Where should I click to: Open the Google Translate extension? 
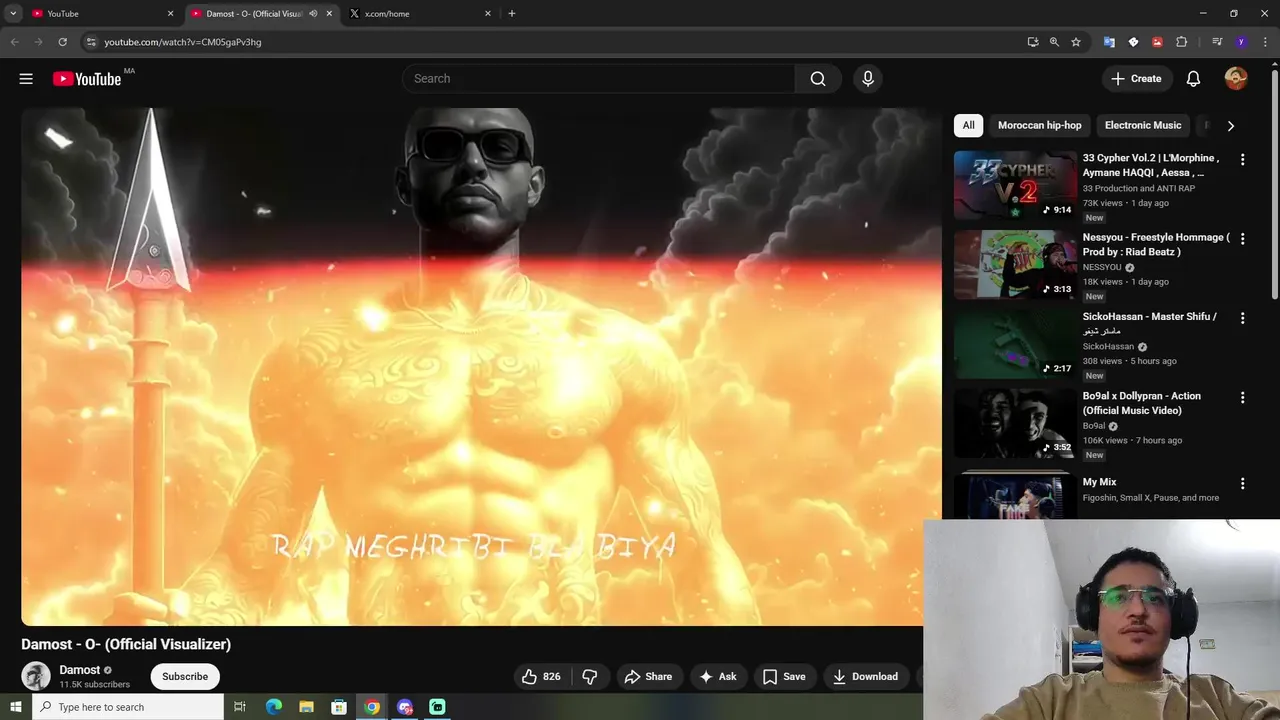point(1109,42)
